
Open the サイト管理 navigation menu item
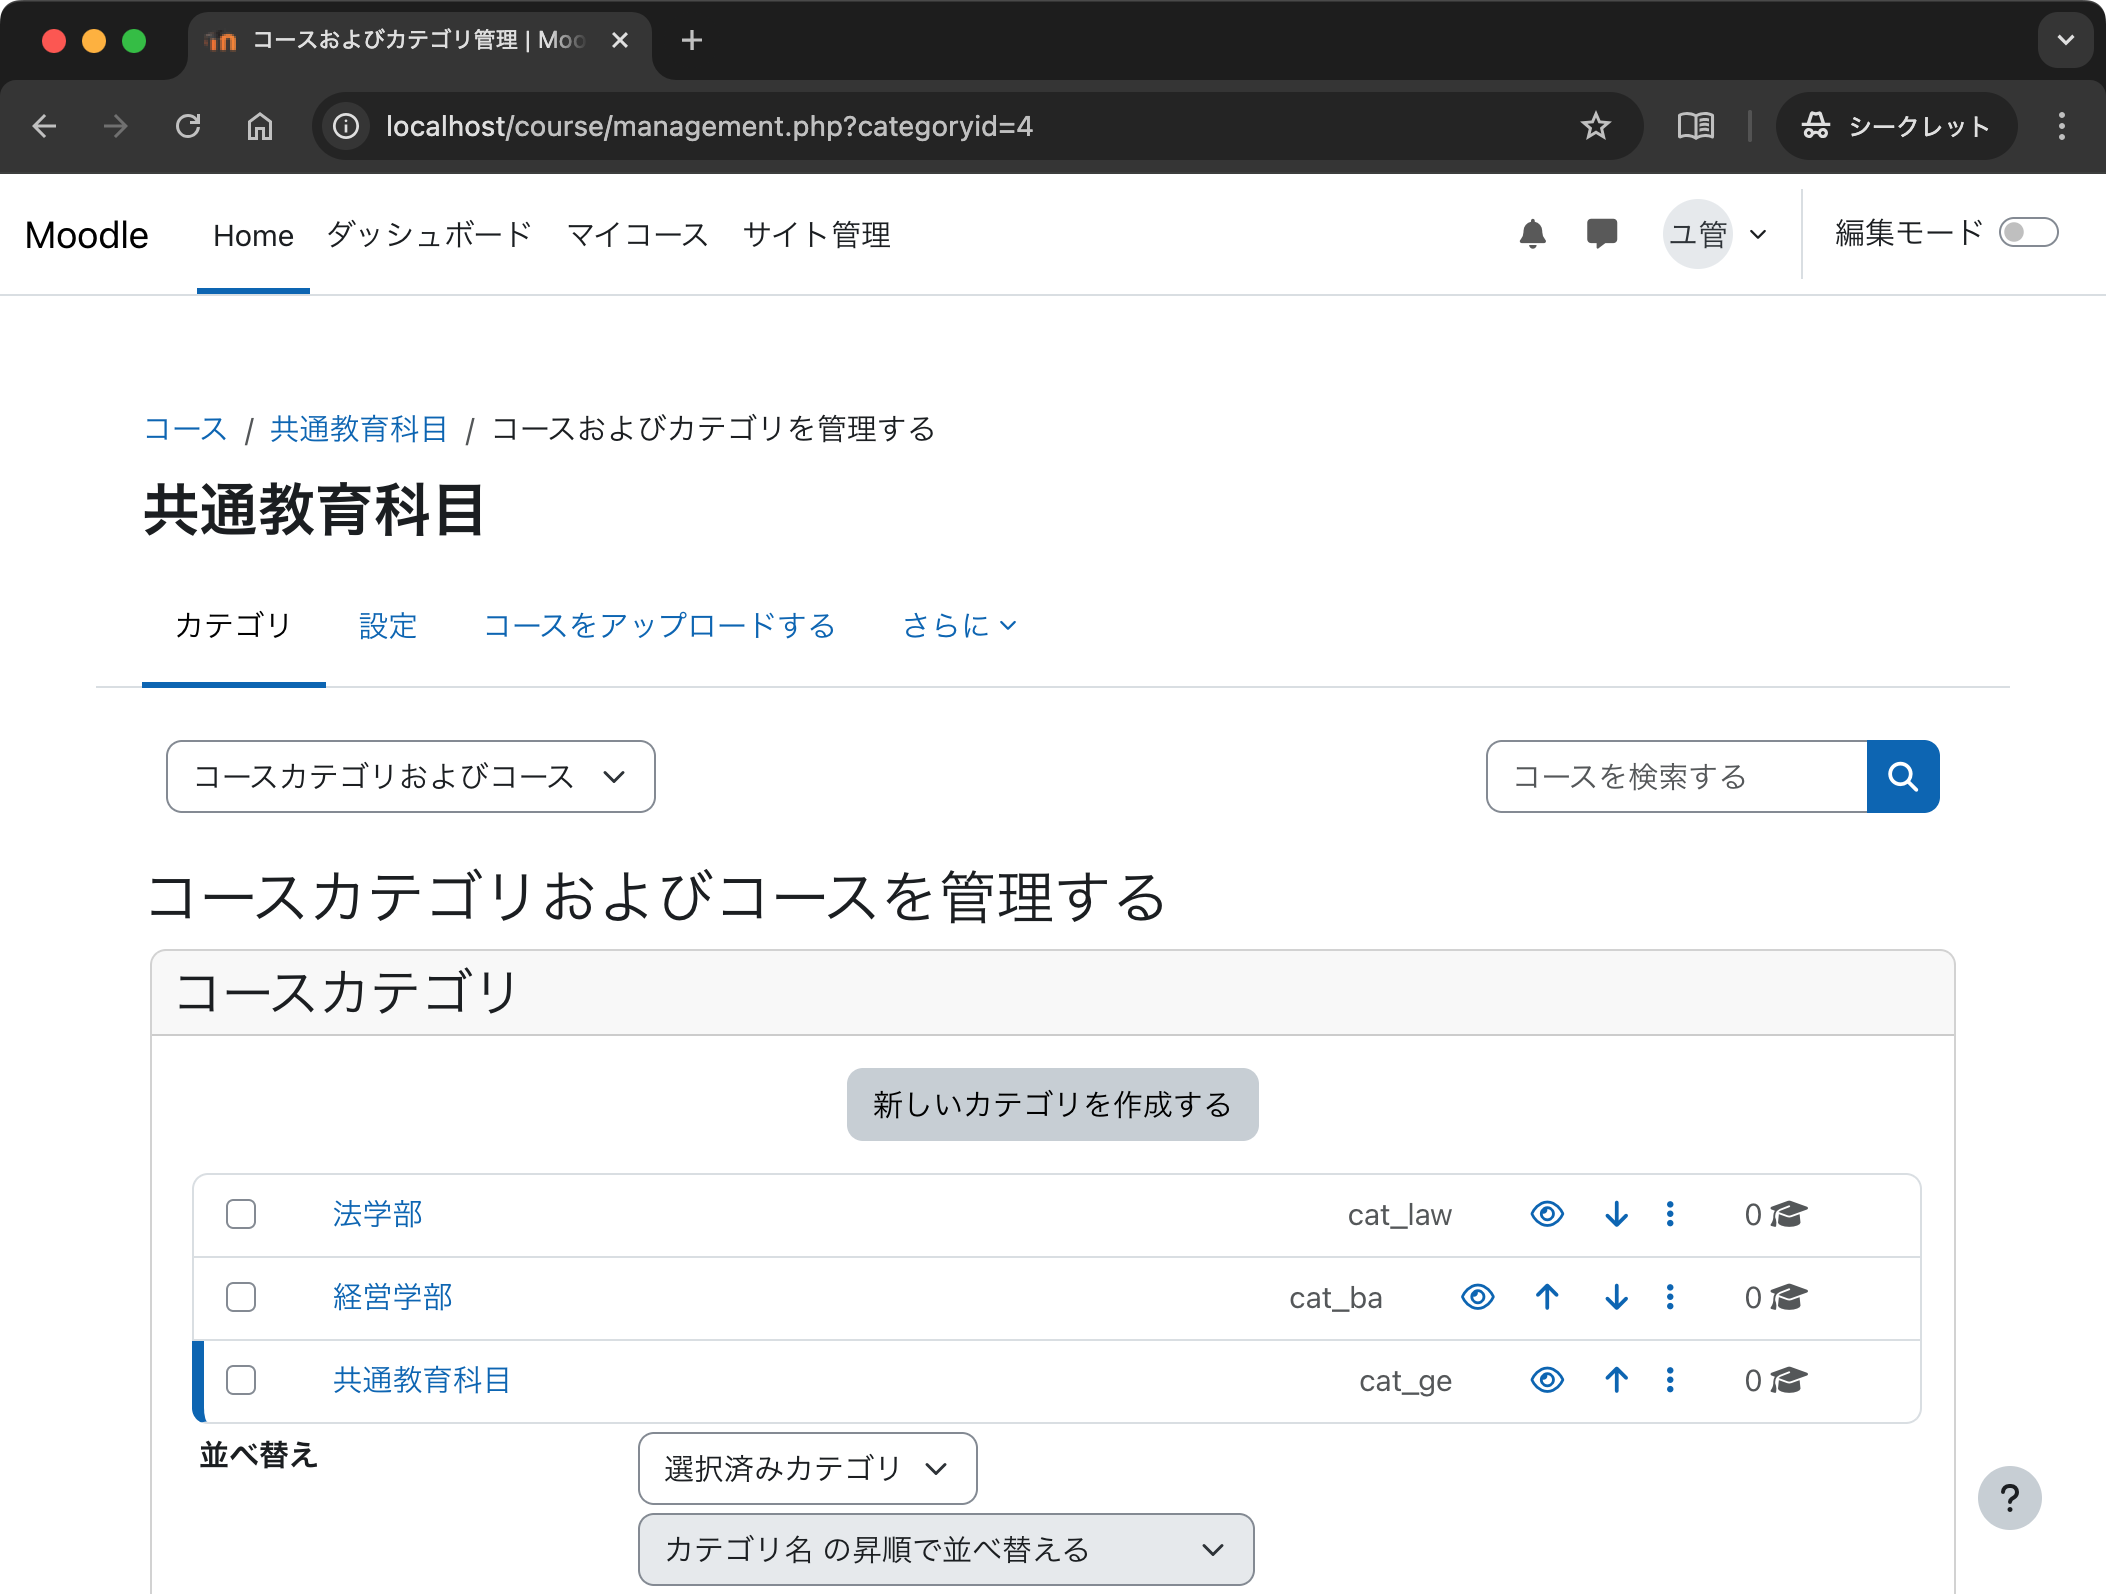click(816, 235)
